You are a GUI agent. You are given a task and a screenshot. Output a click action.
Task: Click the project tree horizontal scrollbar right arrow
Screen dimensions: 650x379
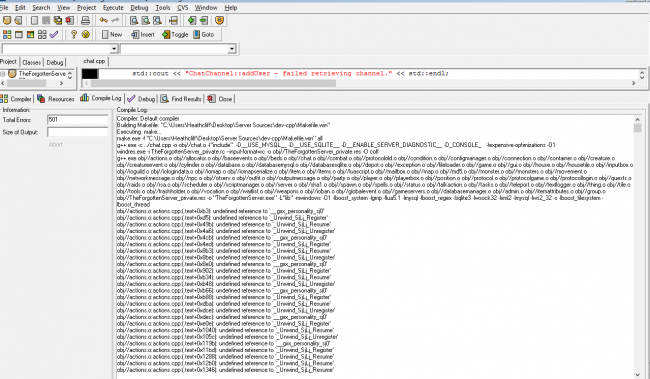(x=61, y=83)
